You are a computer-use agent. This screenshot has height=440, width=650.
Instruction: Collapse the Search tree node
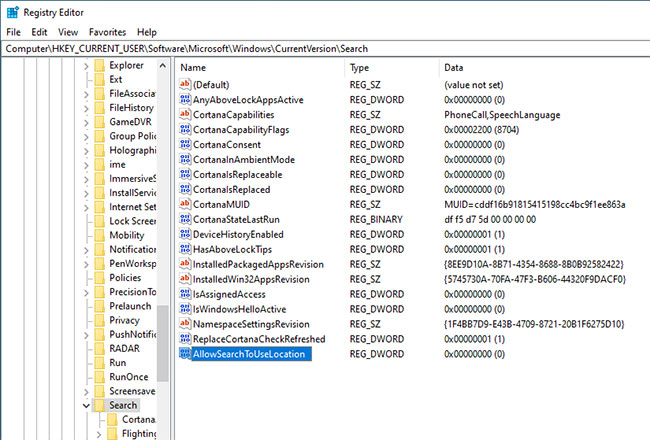coord(86,405)
